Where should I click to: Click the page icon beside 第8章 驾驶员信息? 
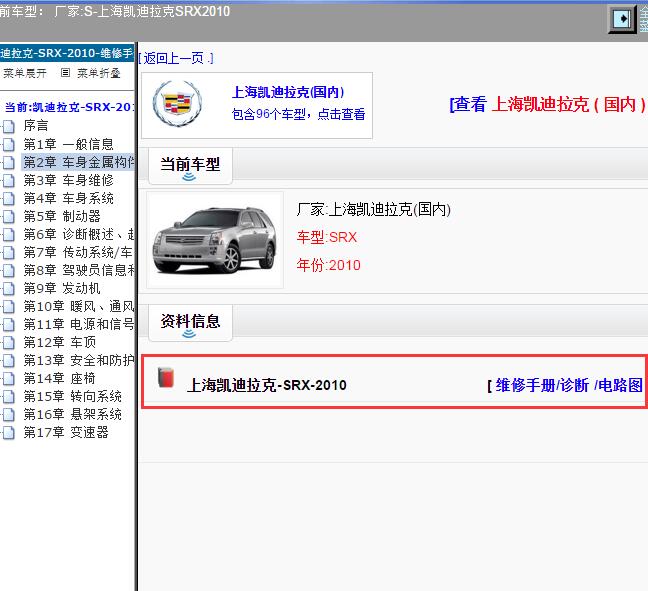(x=9, y=271)
